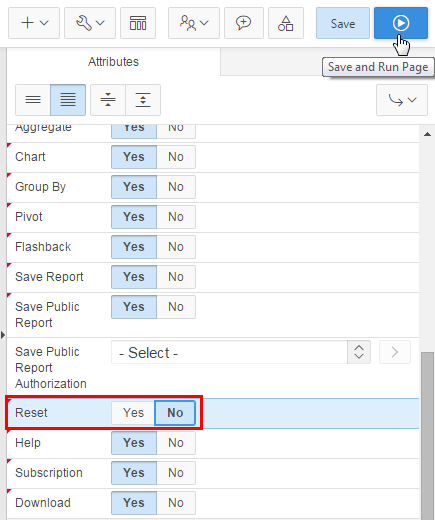Click the Collapse All attributes icon
435x520 pixels.
(108, 100)
